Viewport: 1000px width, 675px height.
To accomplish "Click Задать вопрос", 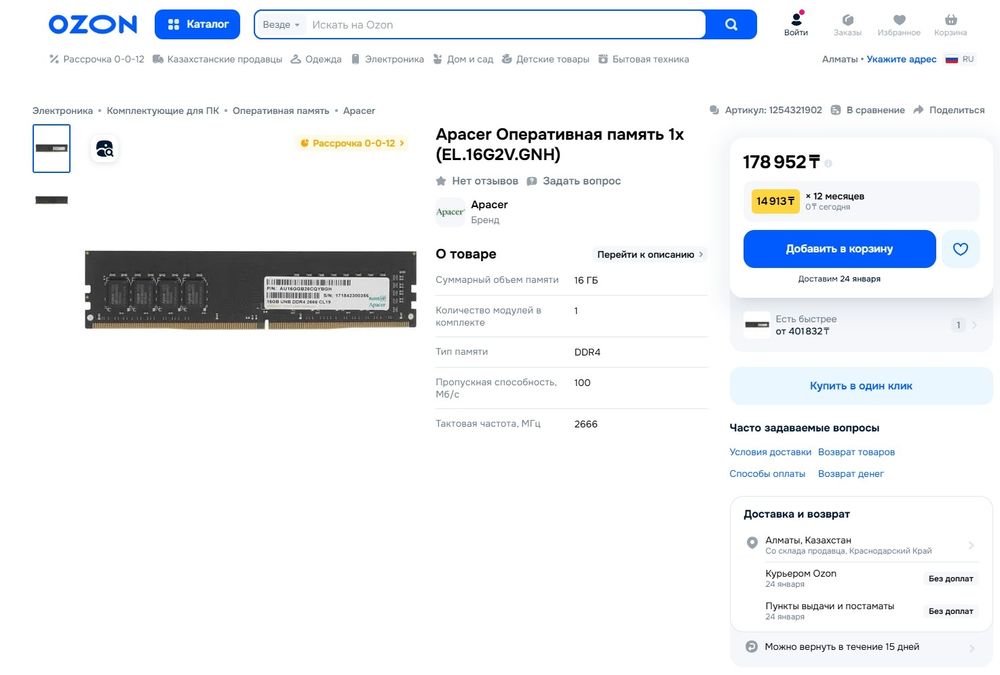I will 573,181.
